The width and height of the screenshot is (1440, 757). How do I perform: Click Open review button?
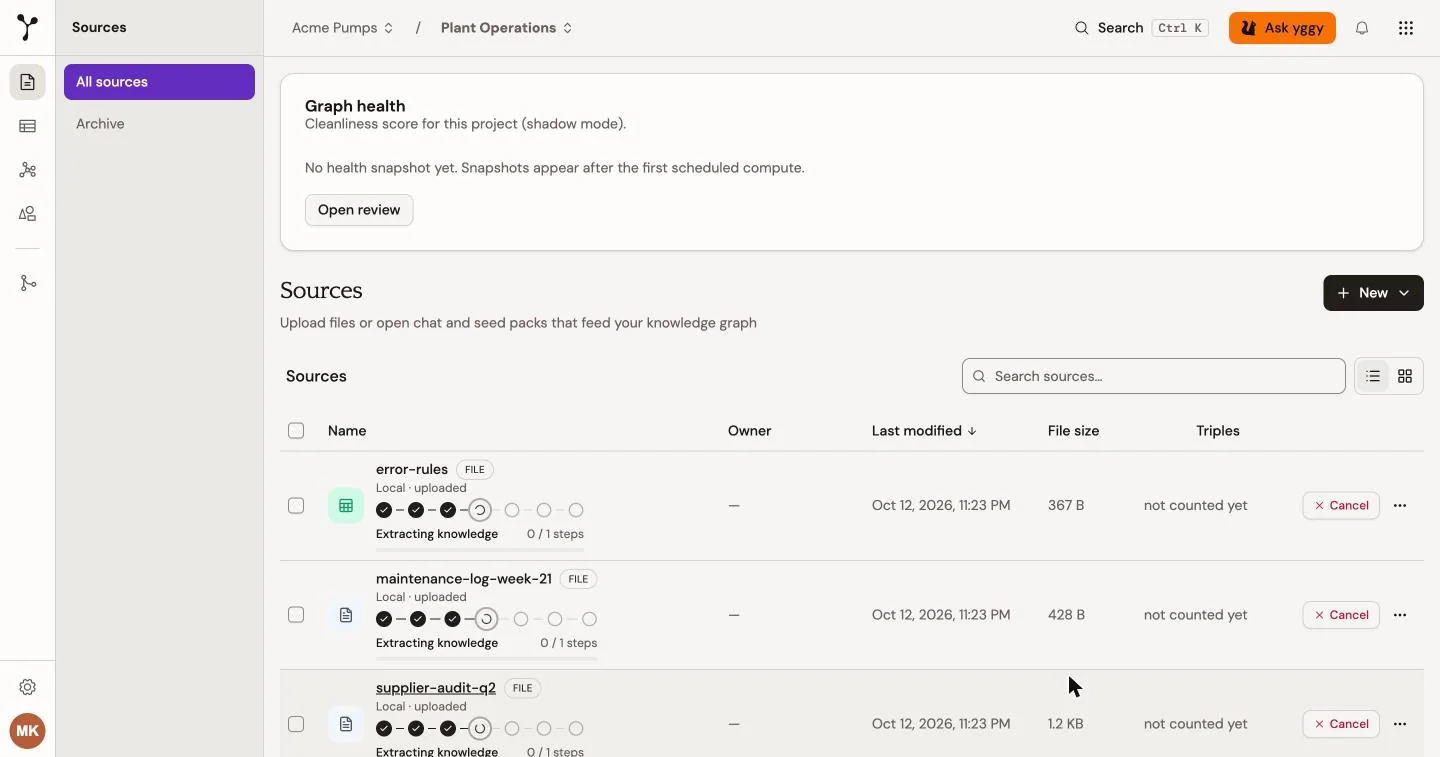click(359, 210)
